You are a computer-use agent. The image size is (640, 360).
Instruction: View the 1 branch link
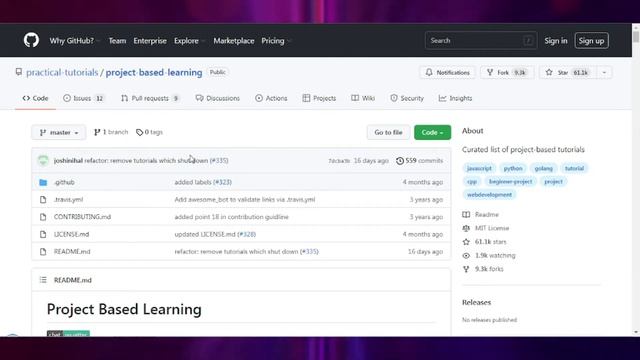(x=111, y=132)
